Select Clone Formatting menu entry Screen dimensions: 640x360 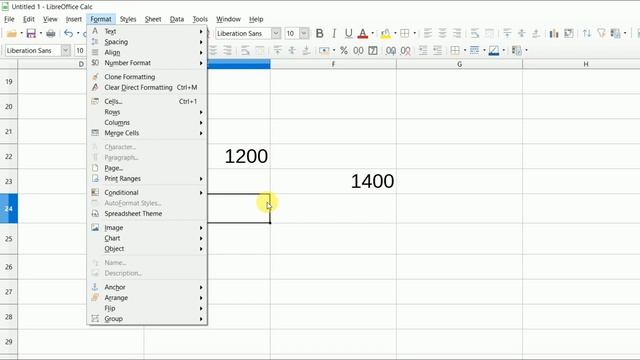(x=147, y=77)
